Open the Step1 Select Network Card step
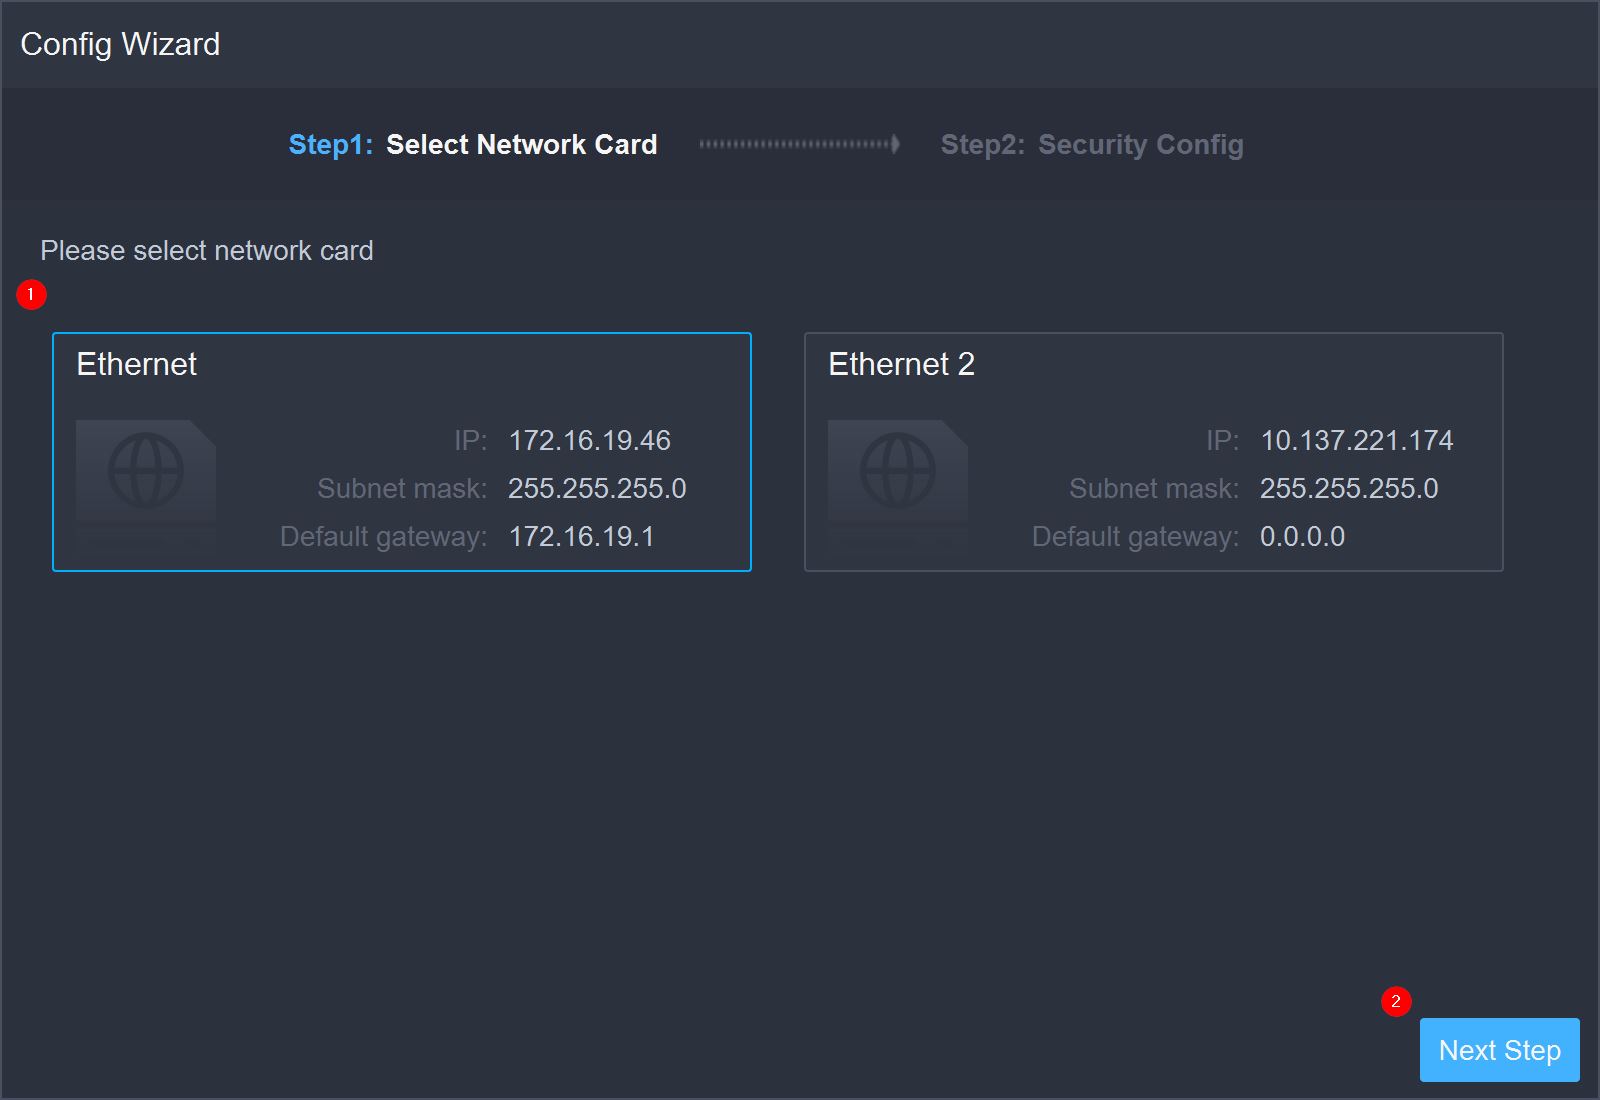Image resolution: width=1600 pixels, height=1100 pixels. coord(472,144)
